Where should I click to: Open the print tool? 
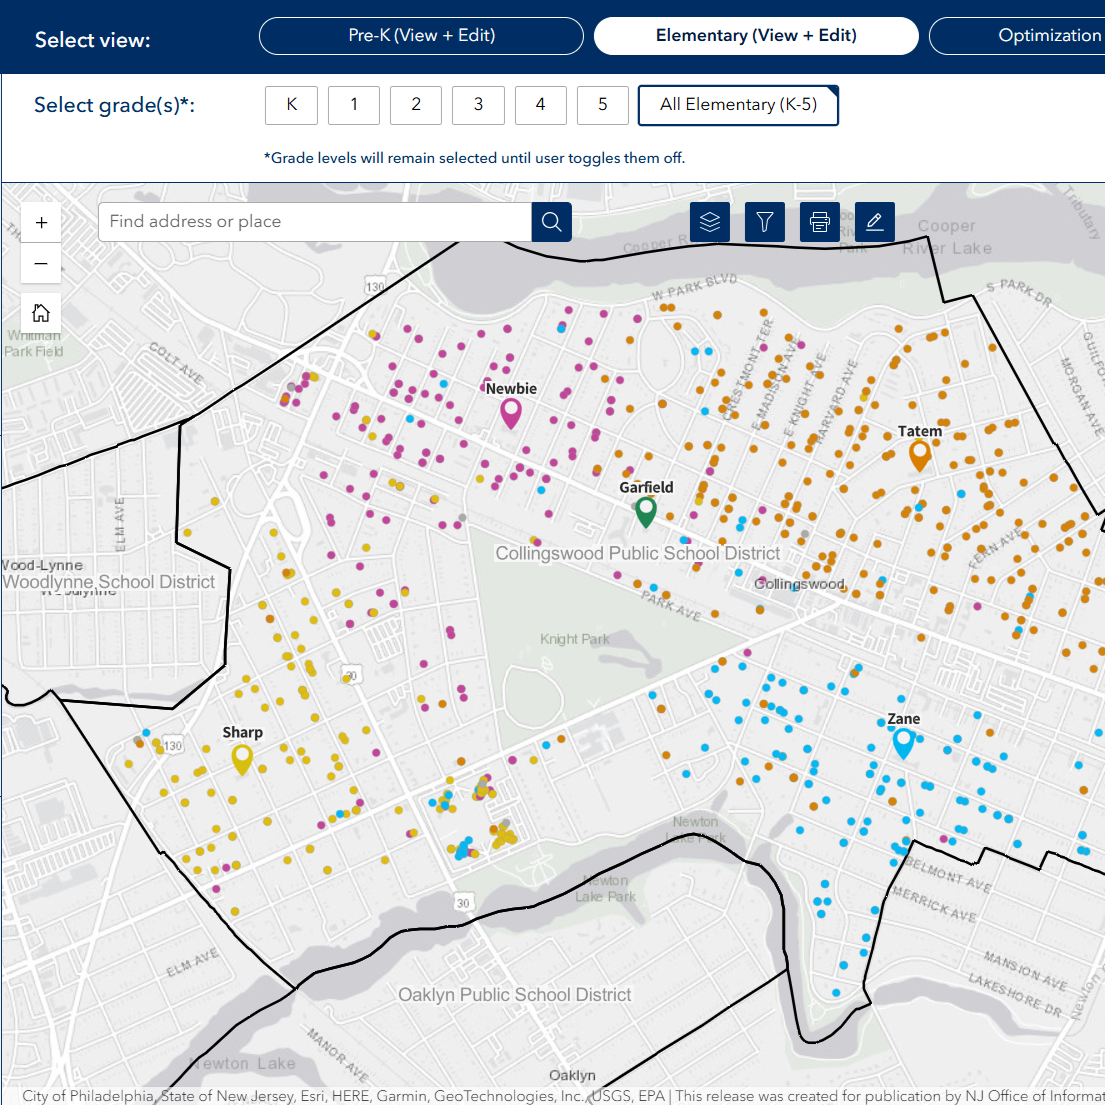point(820,222)
